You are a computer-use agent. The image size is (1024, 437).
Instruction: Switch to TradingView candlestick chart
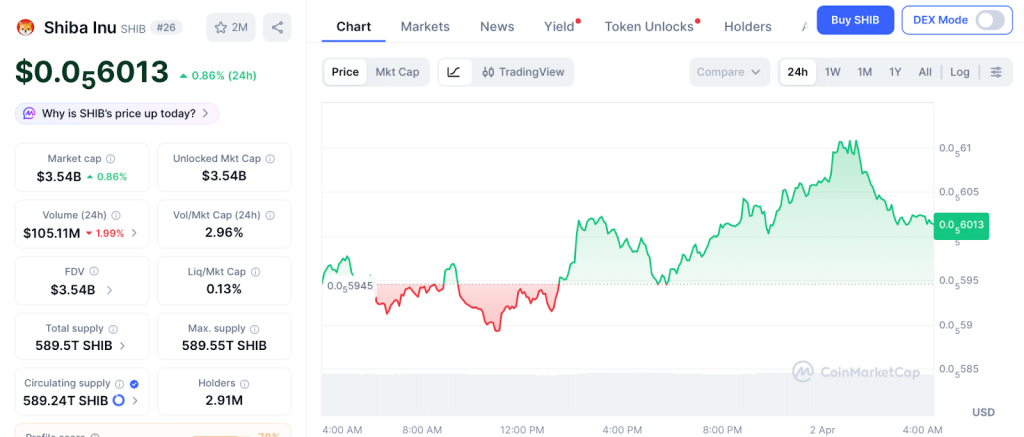[x=522, y=72]
